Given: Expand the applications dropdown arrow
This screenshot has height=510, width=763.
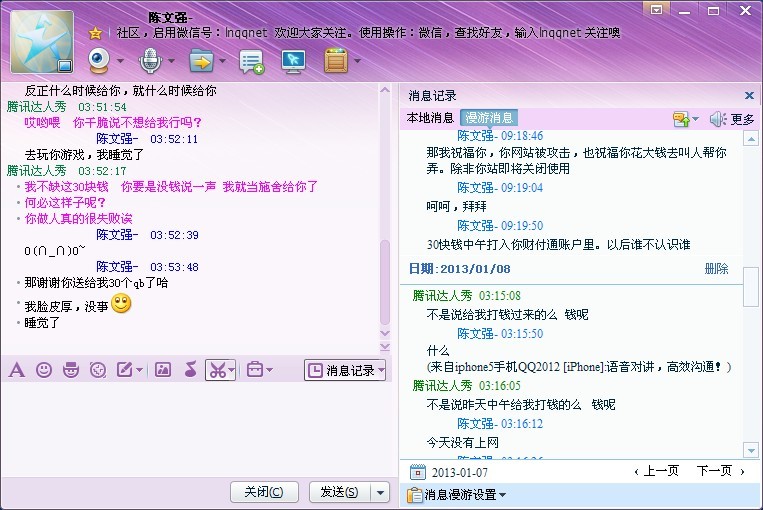Looking at the screenshot, I should 358,61.
